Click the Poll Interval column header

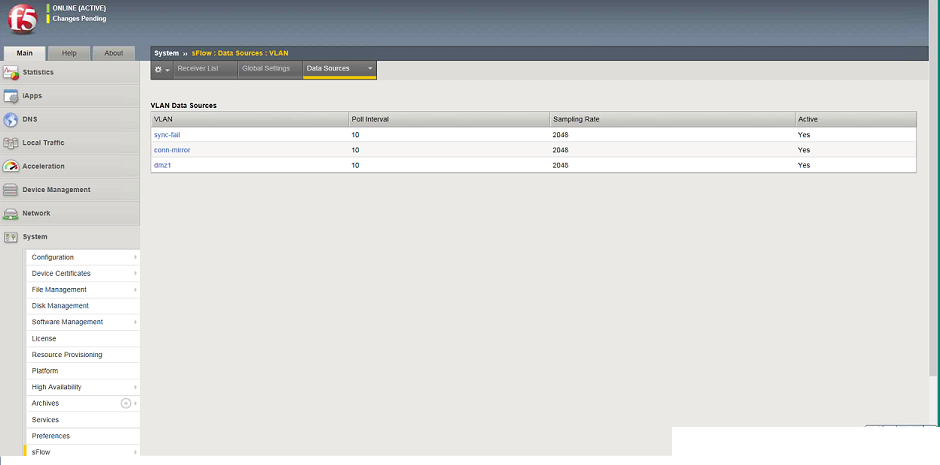[x=448, y=119]
